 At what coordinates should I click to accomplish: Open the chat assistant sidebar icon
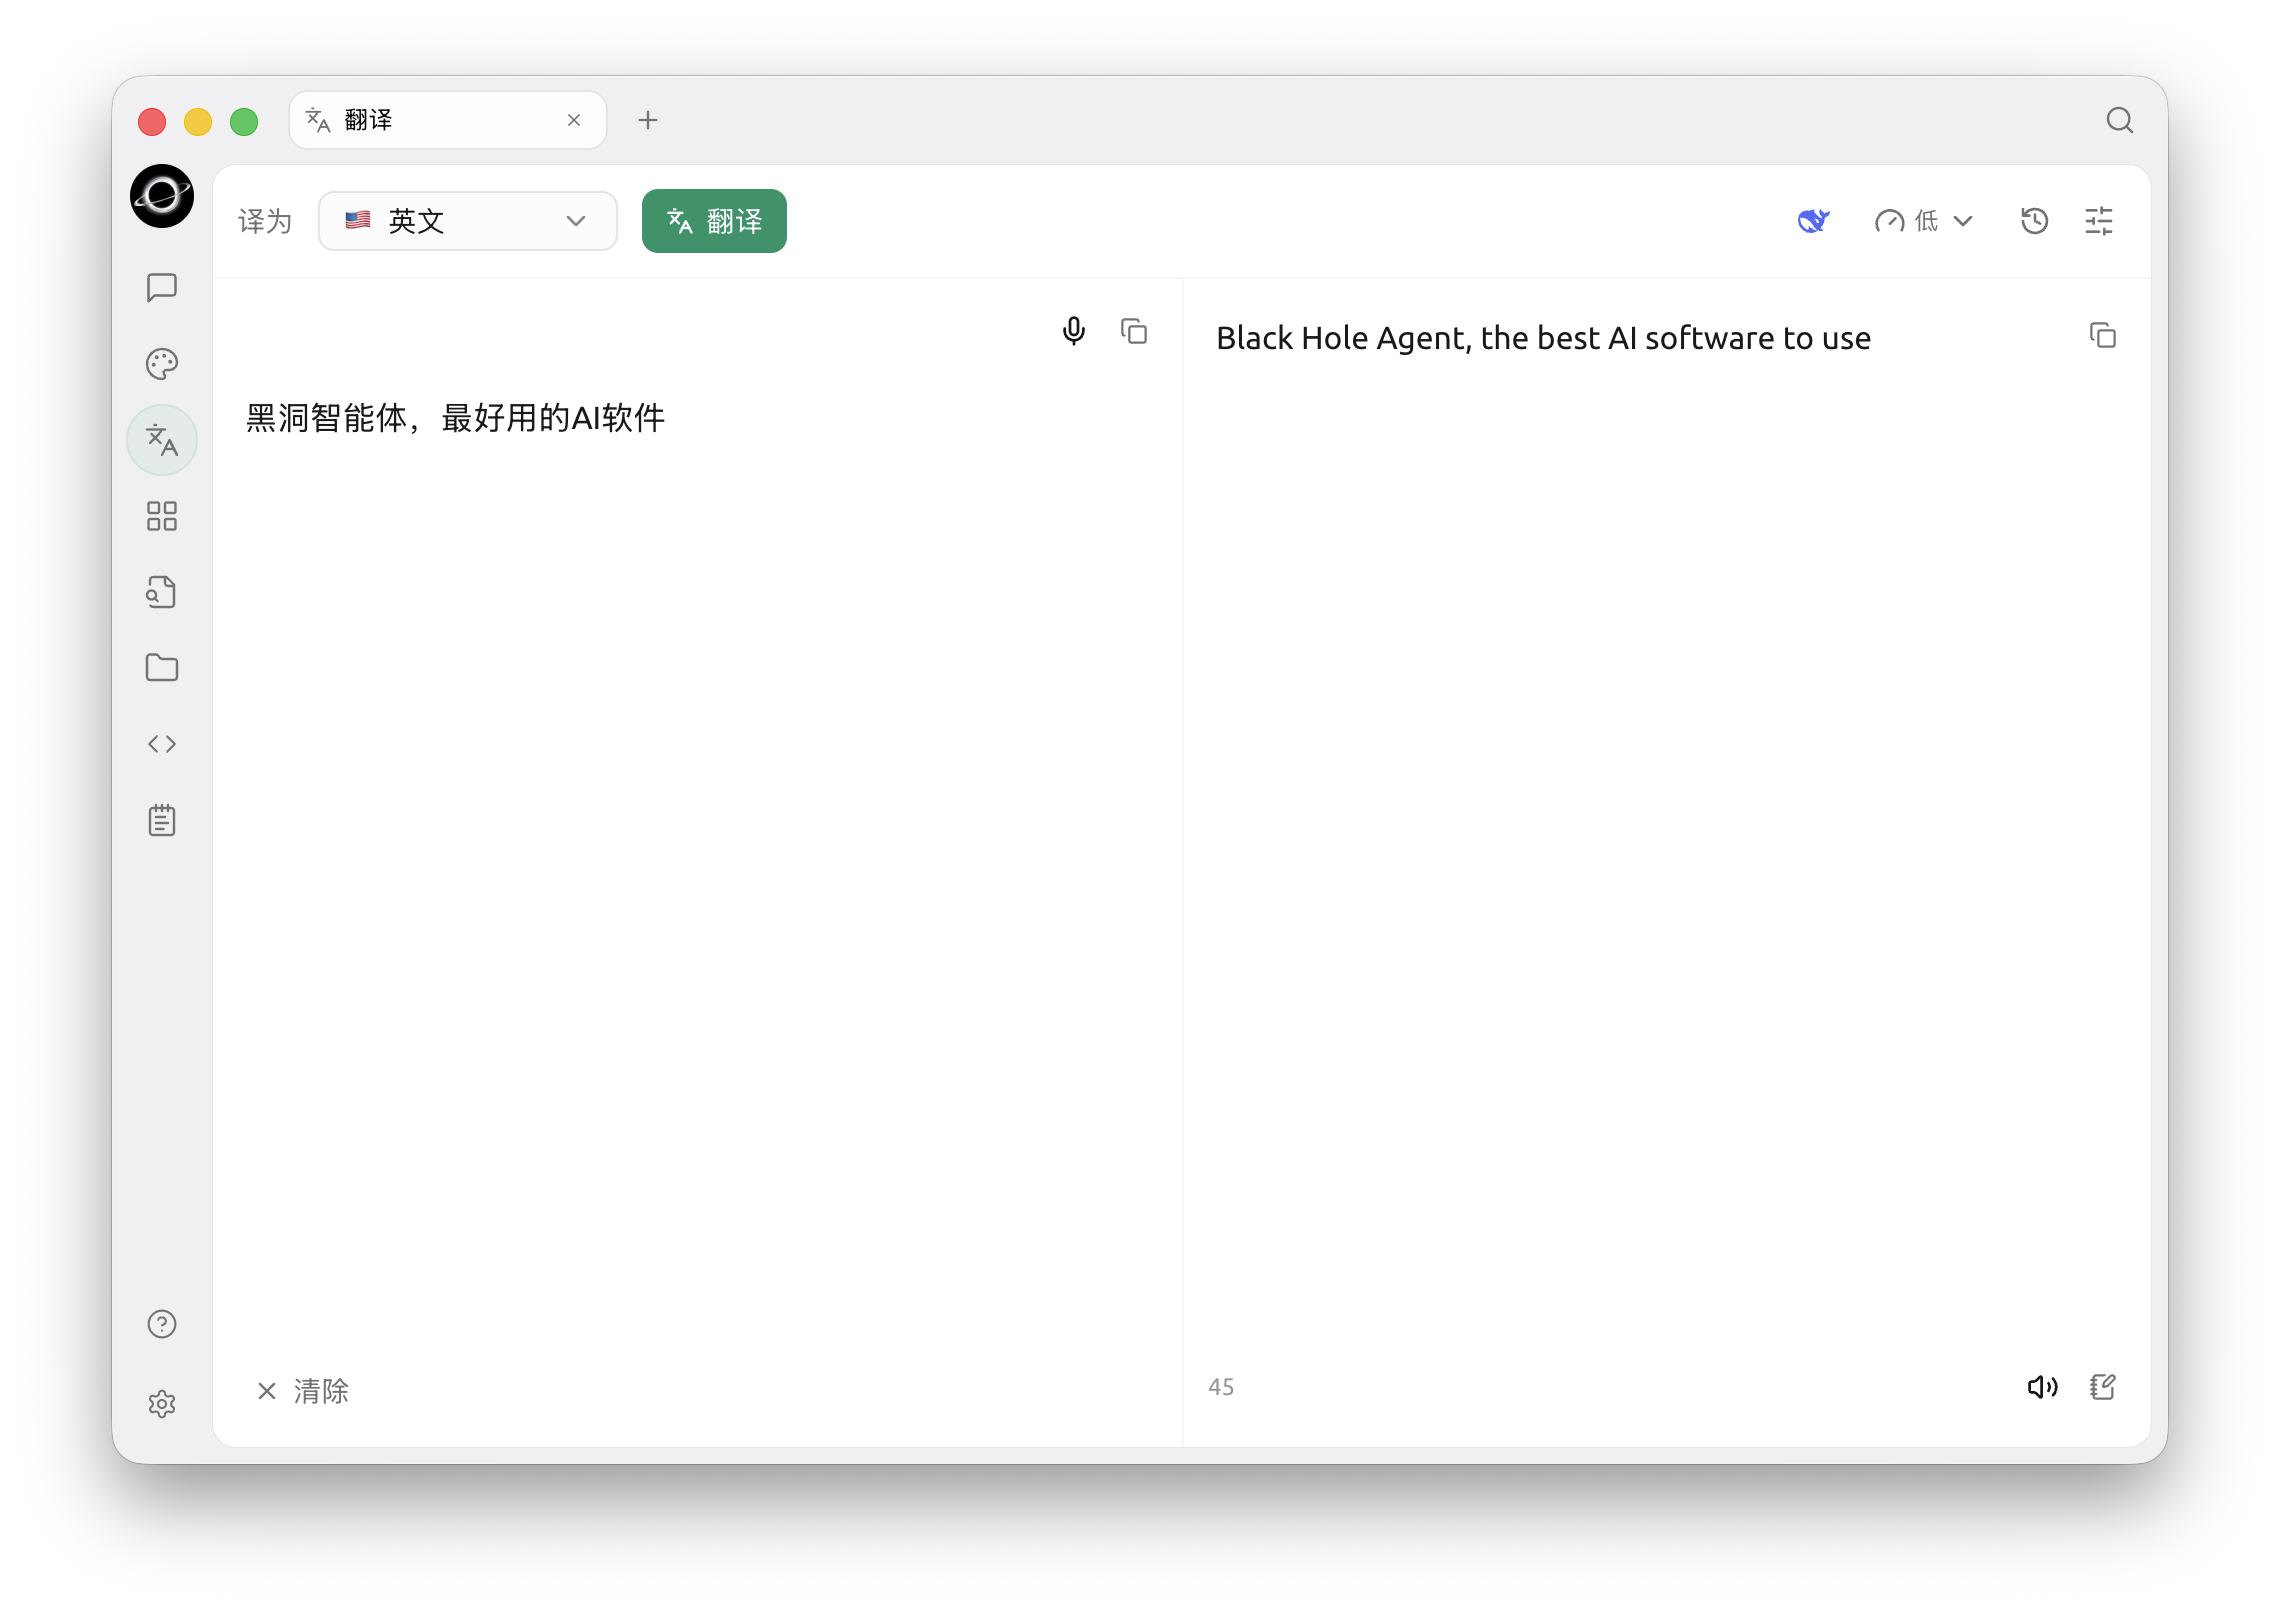(x=162, y=288)
